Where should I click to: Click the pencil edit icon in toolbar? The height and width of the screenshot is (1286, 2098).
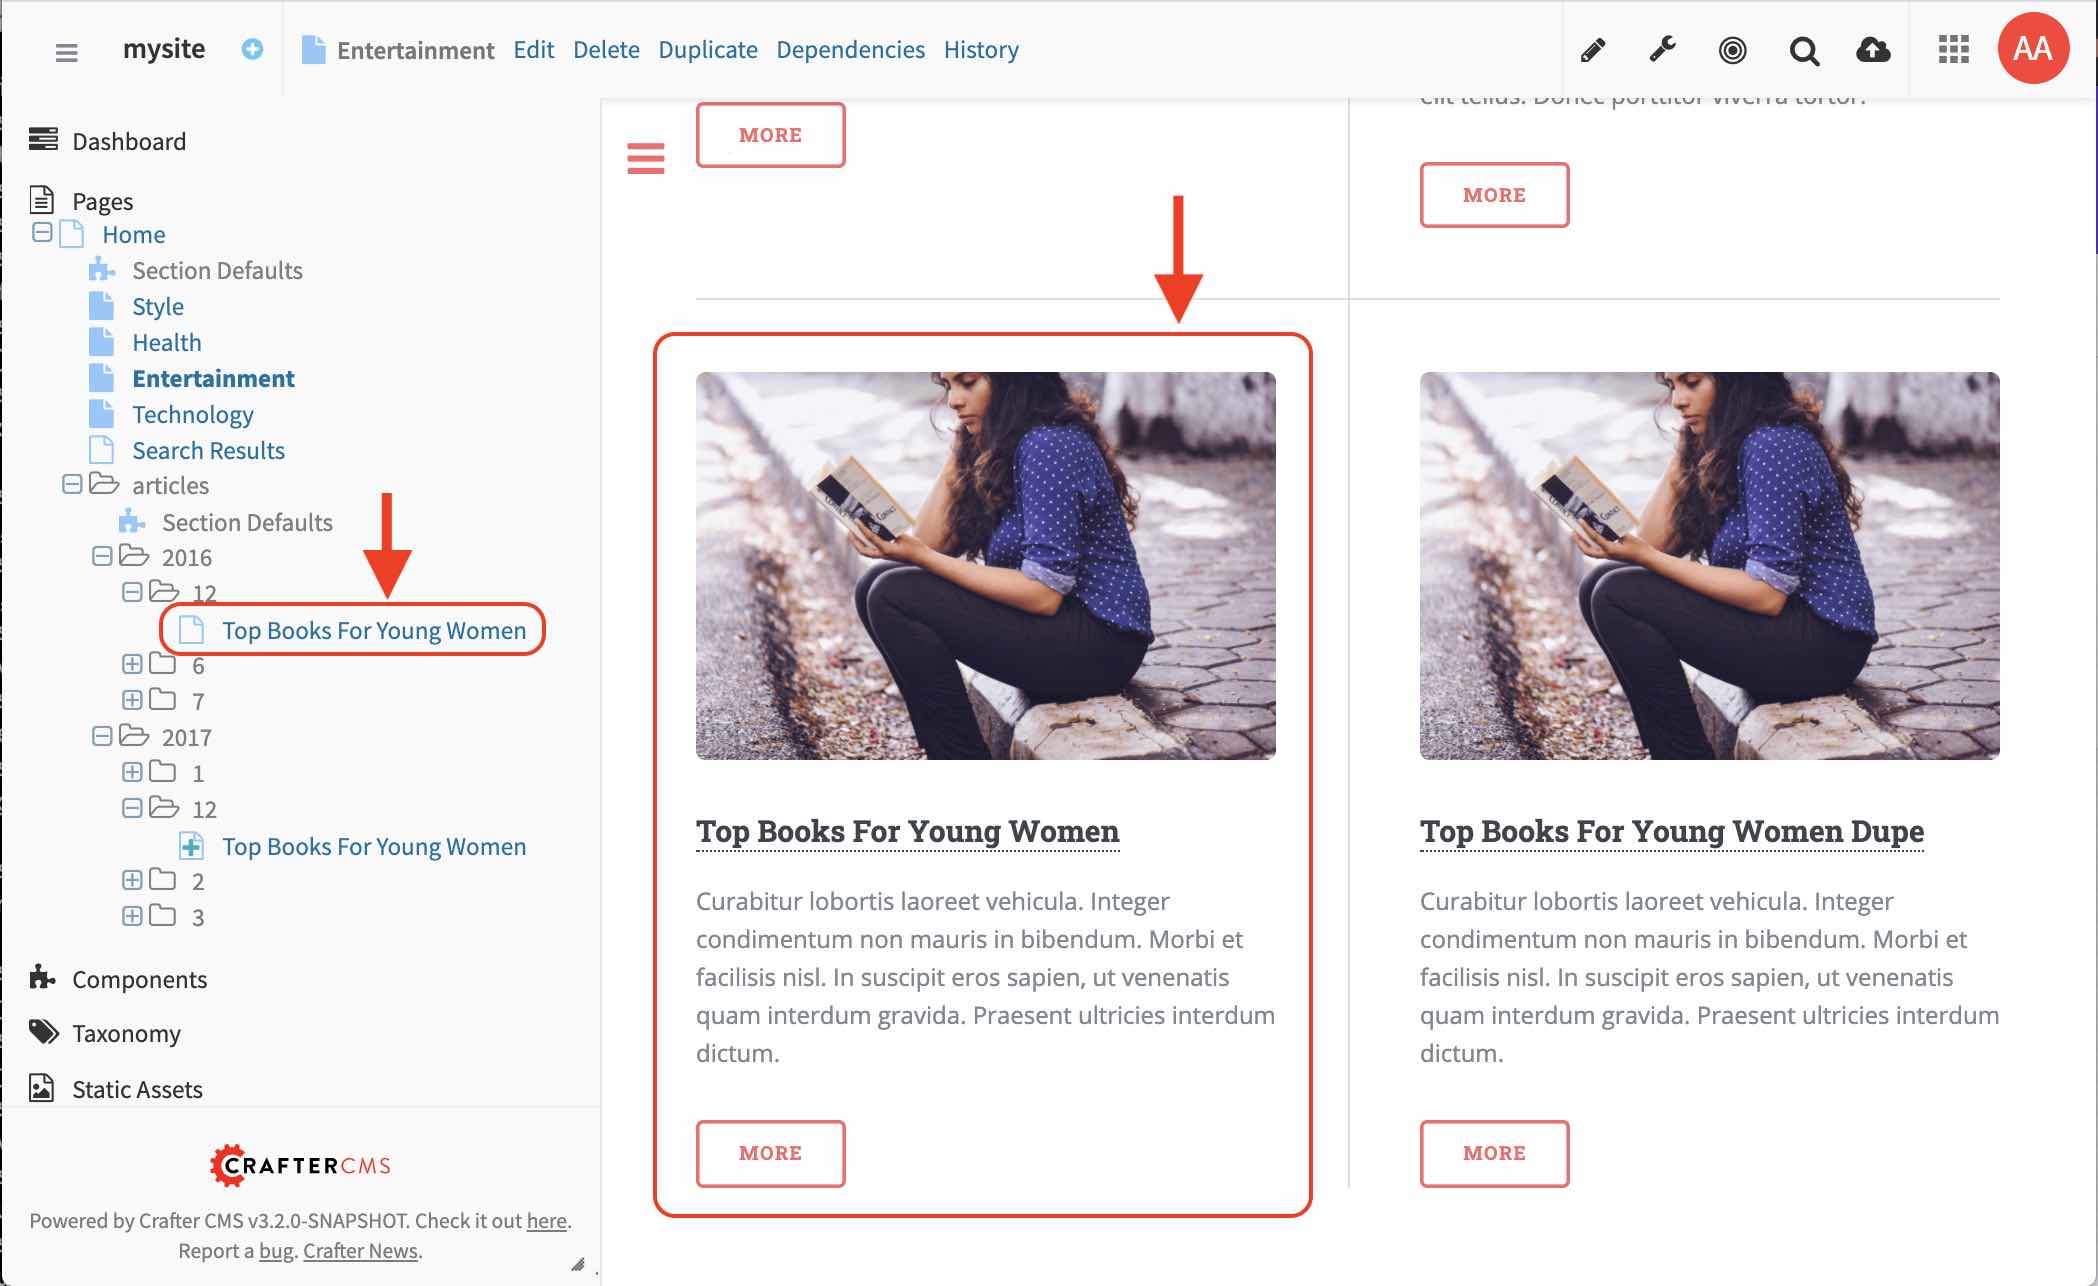point(1591,49)
